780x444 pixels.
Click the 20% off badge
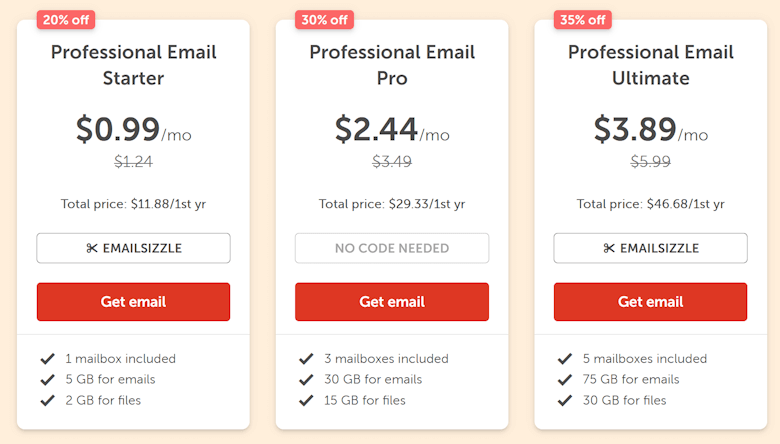click(x=66, y=19)
